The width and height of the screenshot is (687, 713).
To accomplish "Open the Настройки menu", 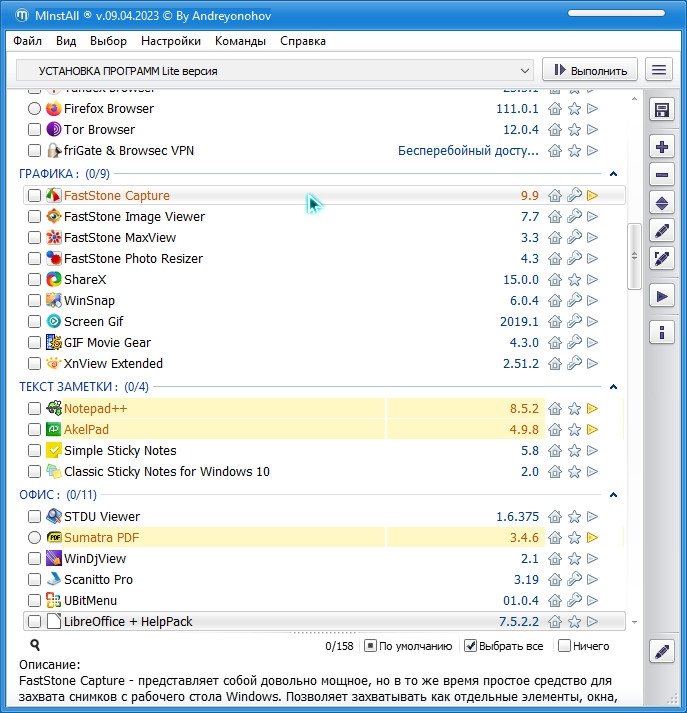I will [171, 41].
